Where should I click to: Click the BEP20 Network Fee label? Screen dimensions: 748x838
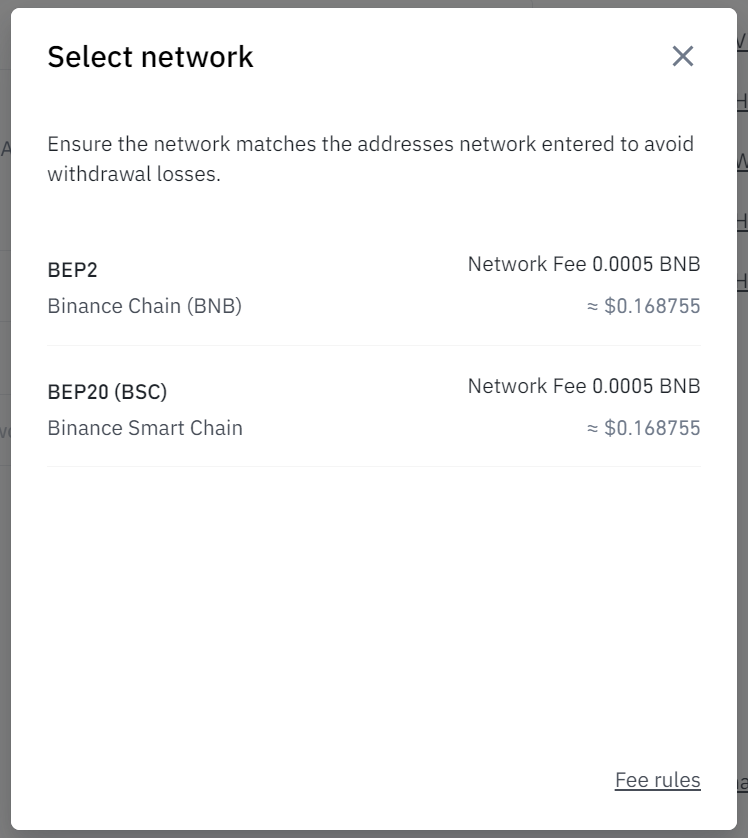527,386
